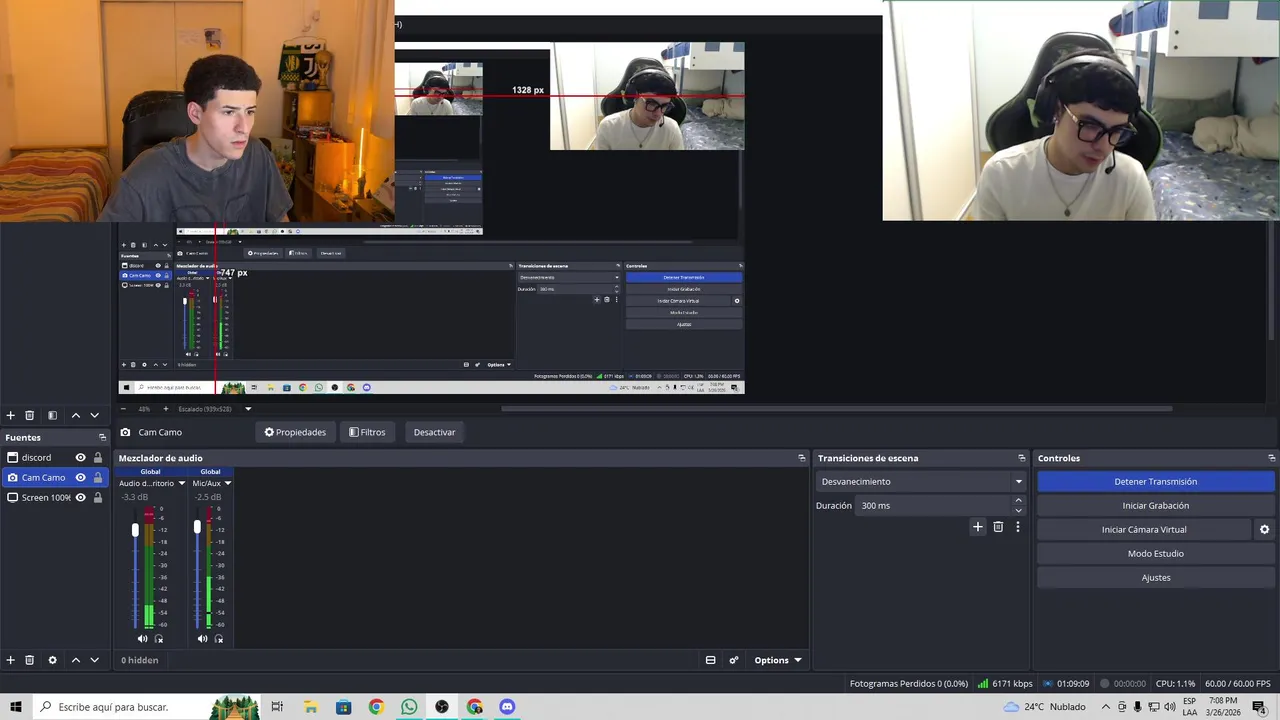1280x720 pixels.
Task: Remove the scene transition with the trash icon
Action: [998, 527]
